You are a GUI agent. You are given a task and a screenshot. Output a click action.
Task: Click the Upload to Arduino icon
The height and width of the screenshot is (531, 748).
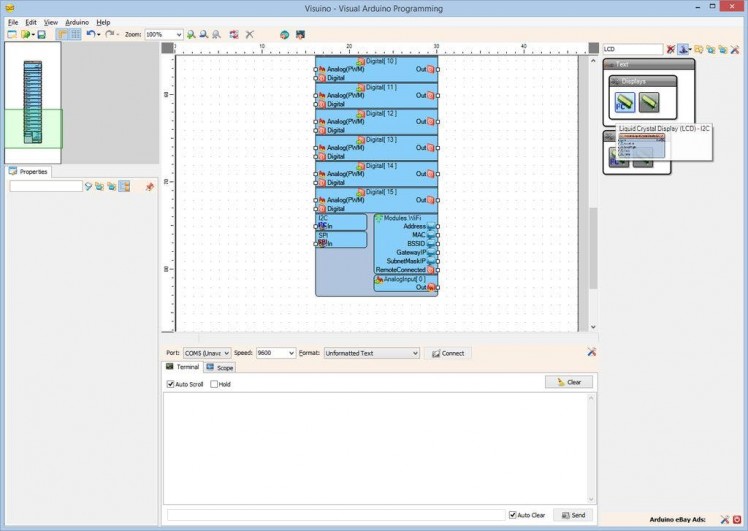point(299,34)
